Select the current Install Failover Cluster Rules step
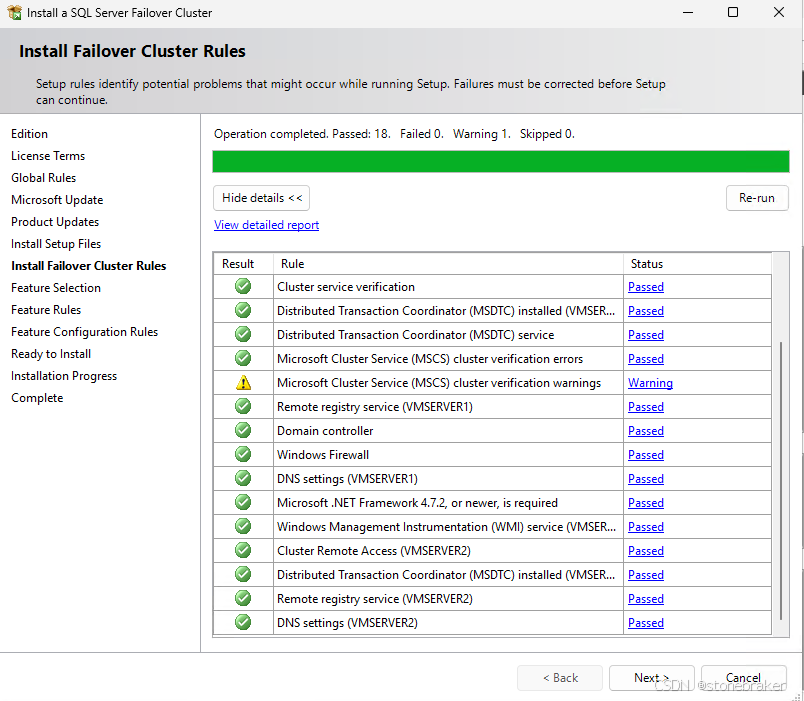The width and height of the screenshot is (804, 701). tap(89, 266)
